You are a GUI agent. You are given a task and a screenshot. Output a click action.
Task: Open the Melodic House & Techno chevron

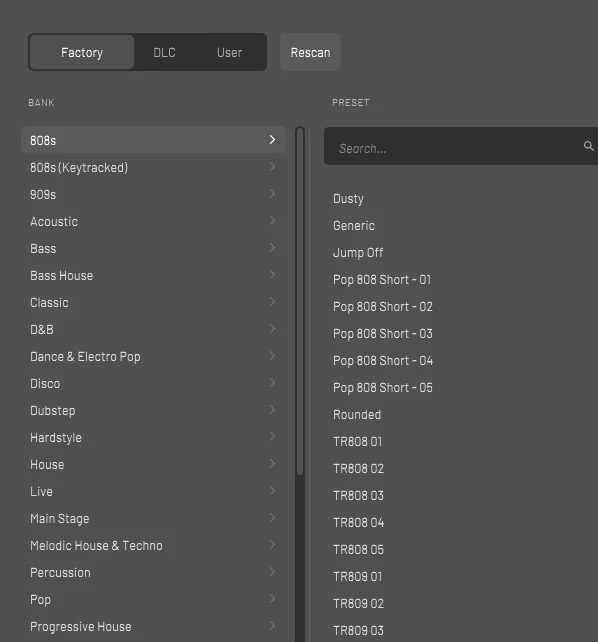273,545
